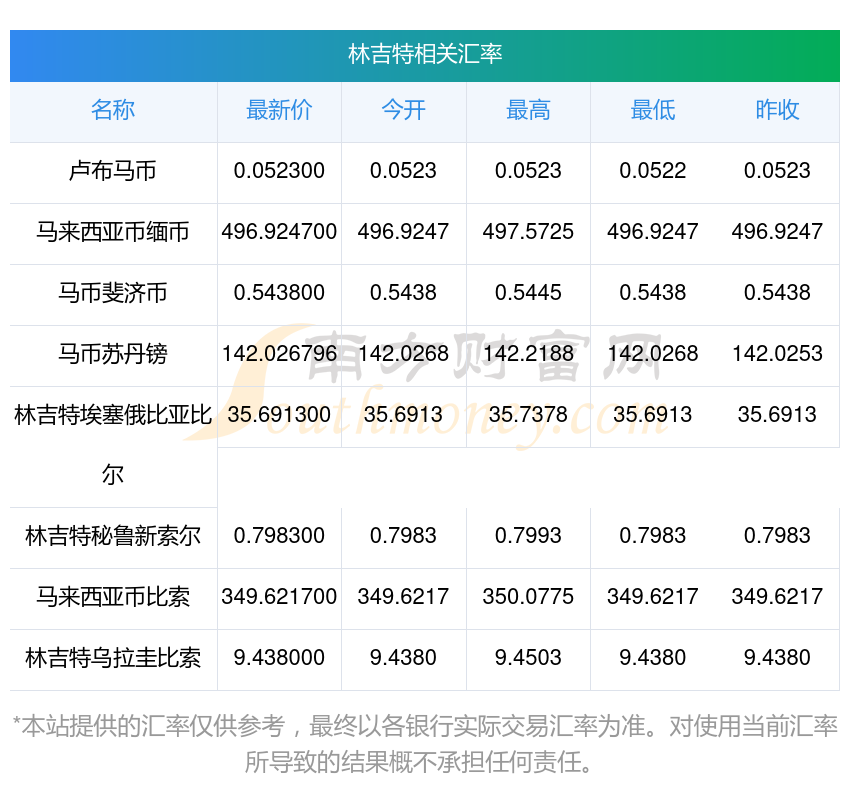Viewport: 850px width, 793px height.
Task: Click latest price 0.052300
Action: 279,171
